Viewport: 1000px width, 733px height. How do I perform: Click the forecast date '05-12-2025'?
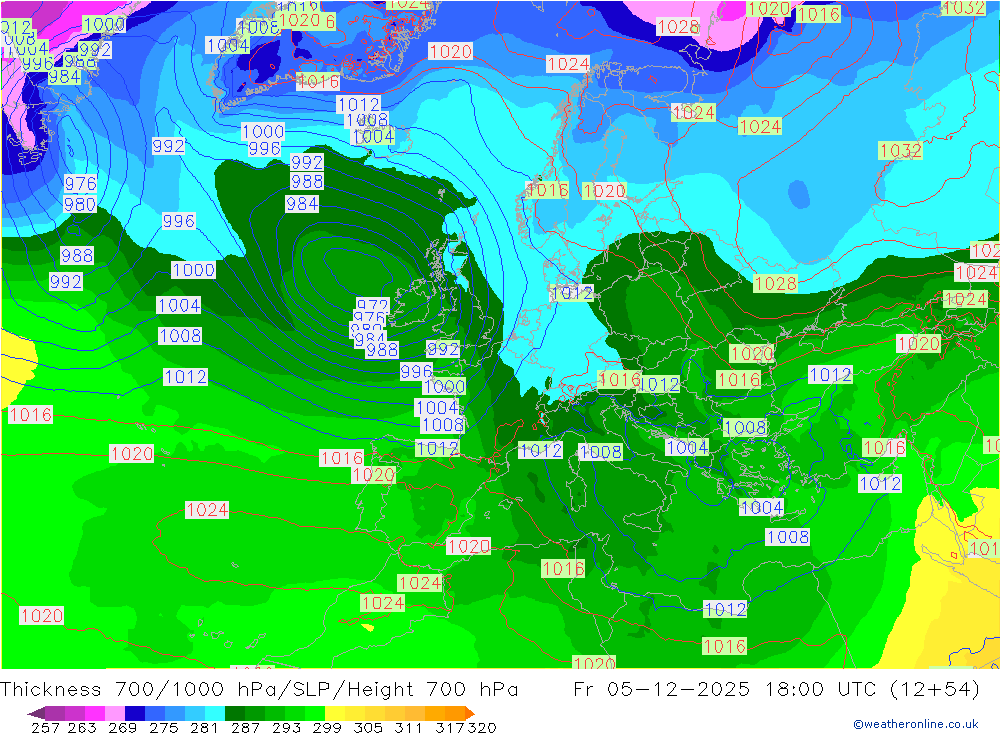[679, 690]
